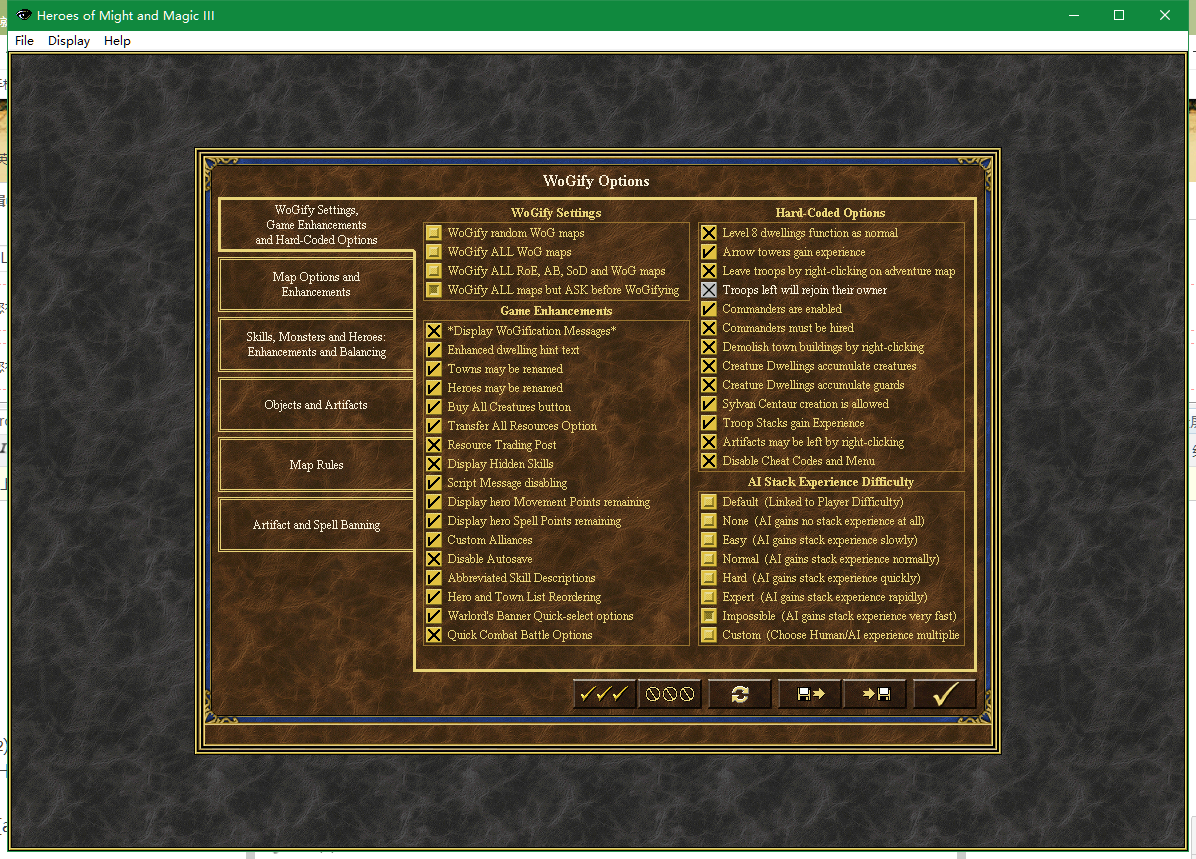The height and width of the screenshot is (859, 1196).
Task: Toggle Enhanced dwelling hint text checkbox
Action: pos(434,349)
